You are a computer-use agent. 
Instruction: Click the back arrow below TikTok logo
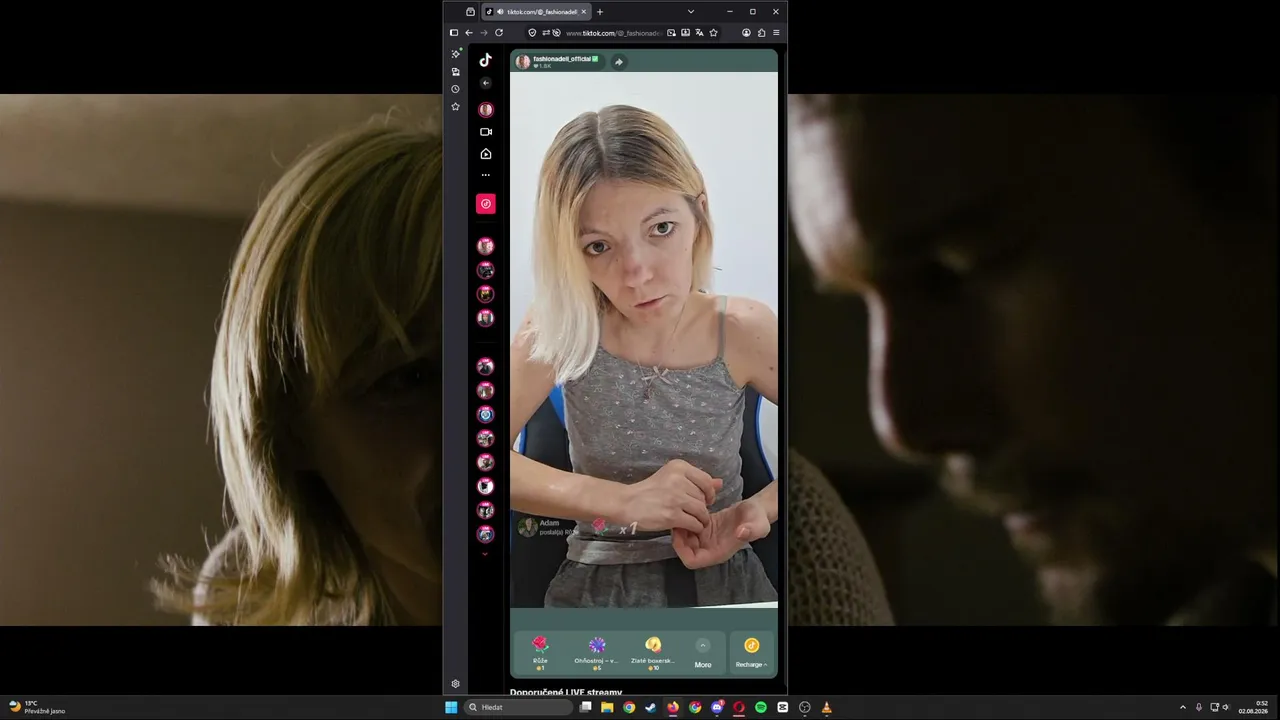pyautogui.click(x=485, y=83)
